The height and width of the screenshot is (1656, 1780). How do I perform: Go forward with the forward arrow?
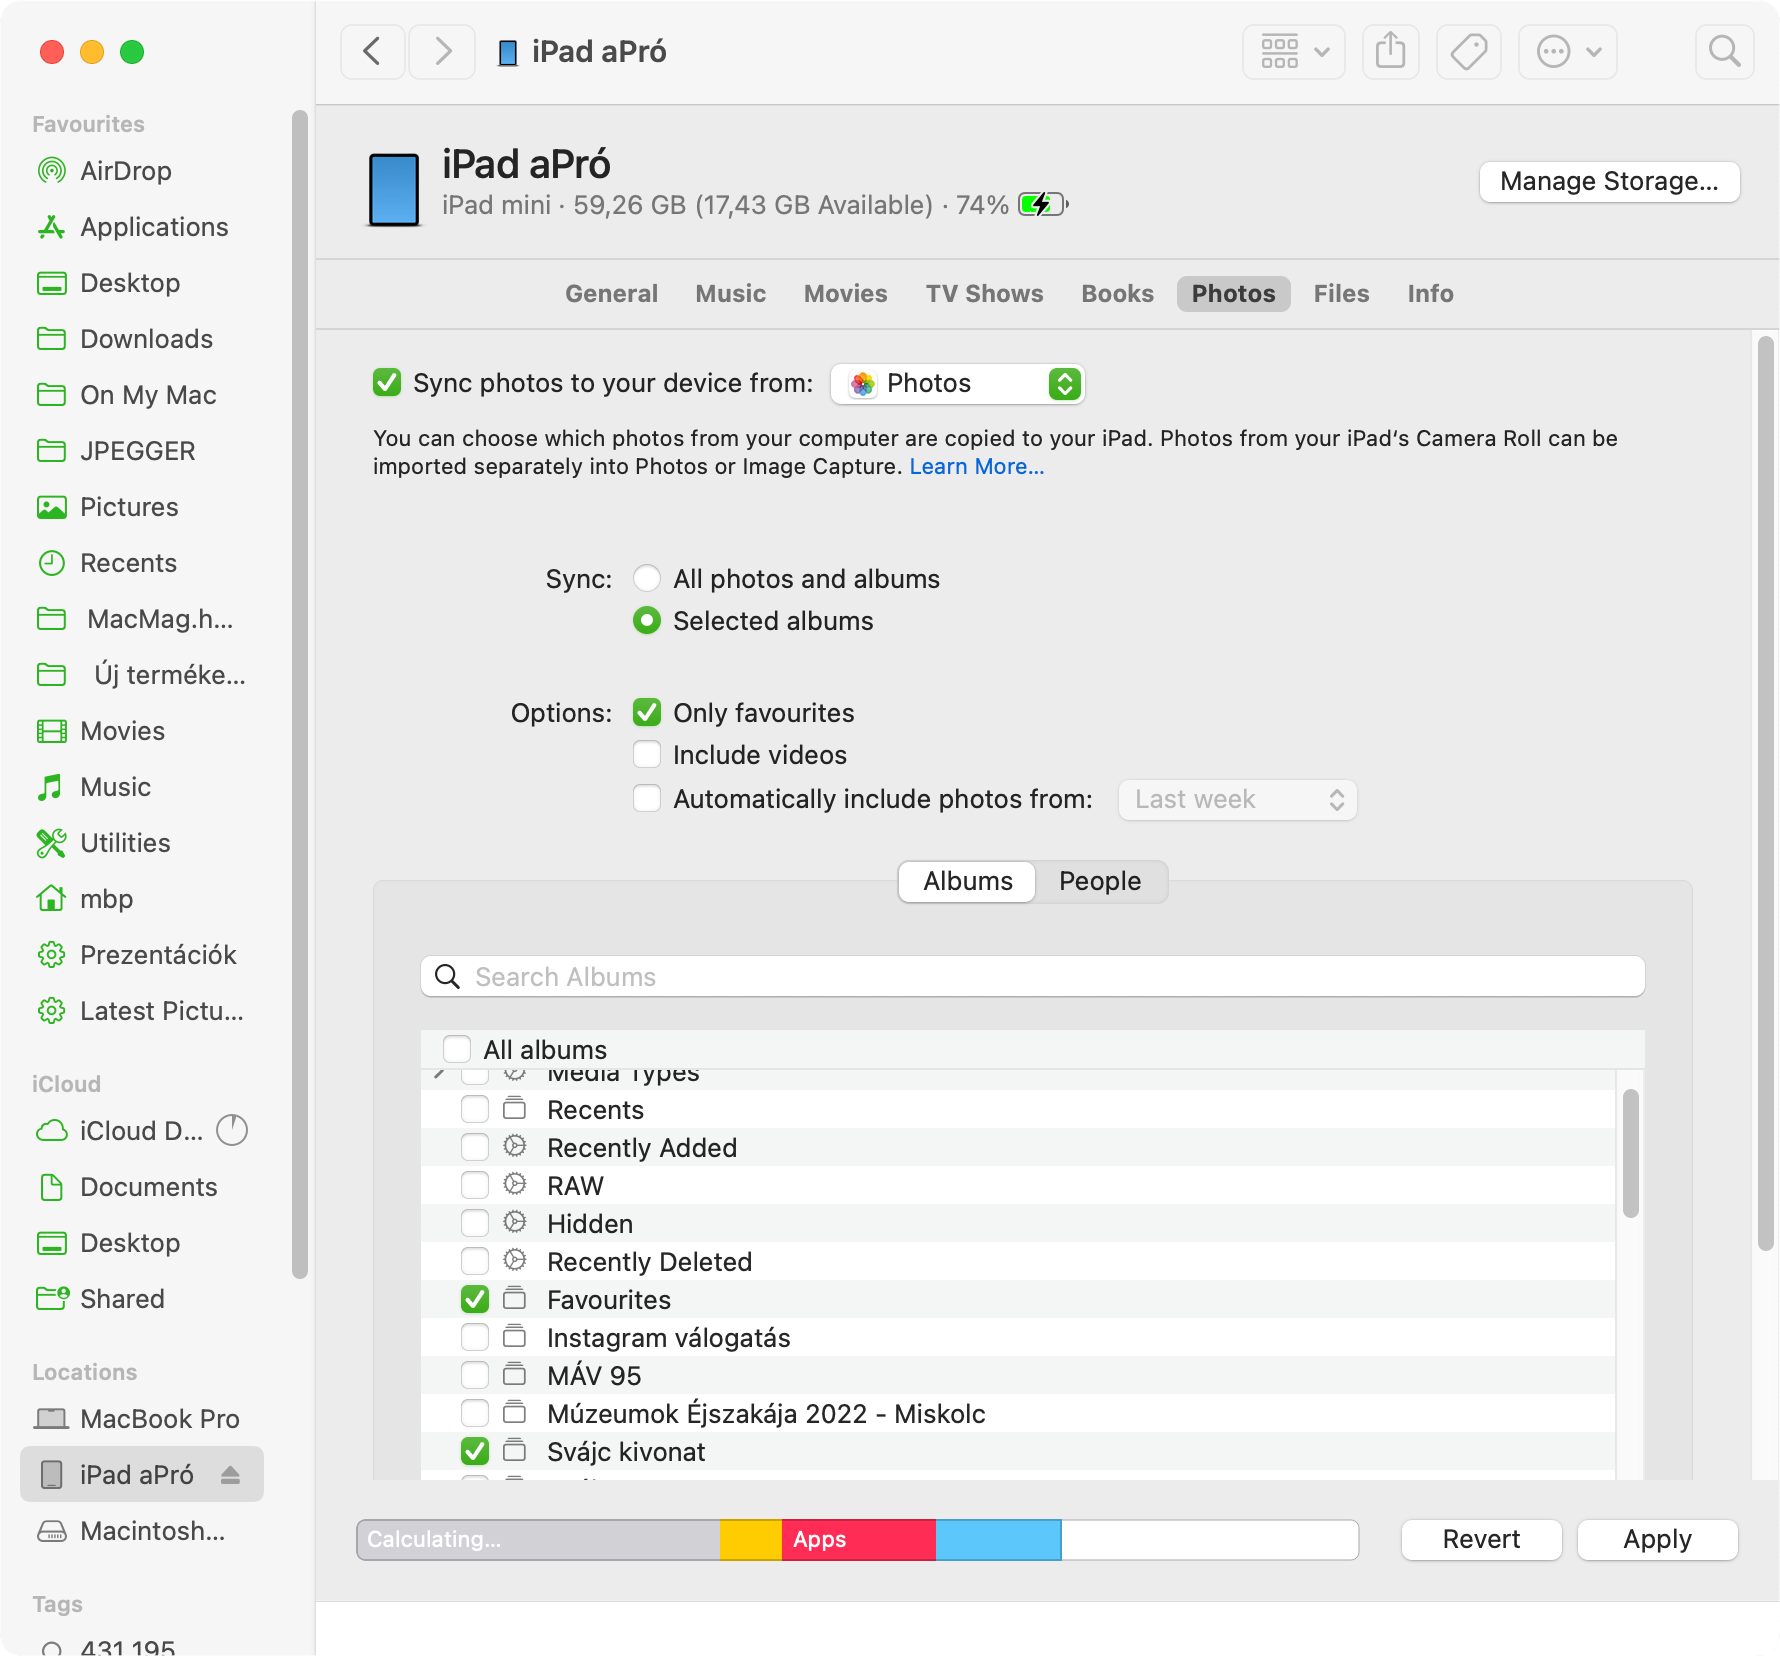[x=443, y=52]
